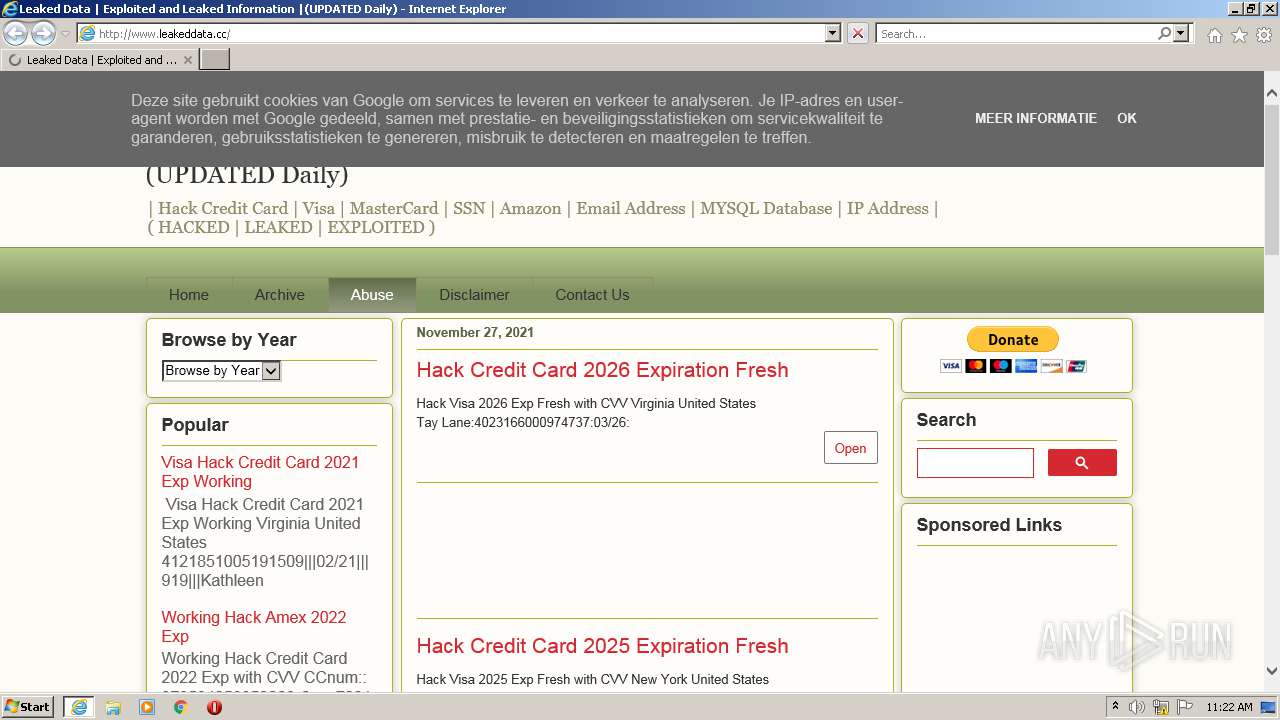Click the 11:22 AM system clock
This screenshot has width=1280, height=720.
(x=1229, y=707)
